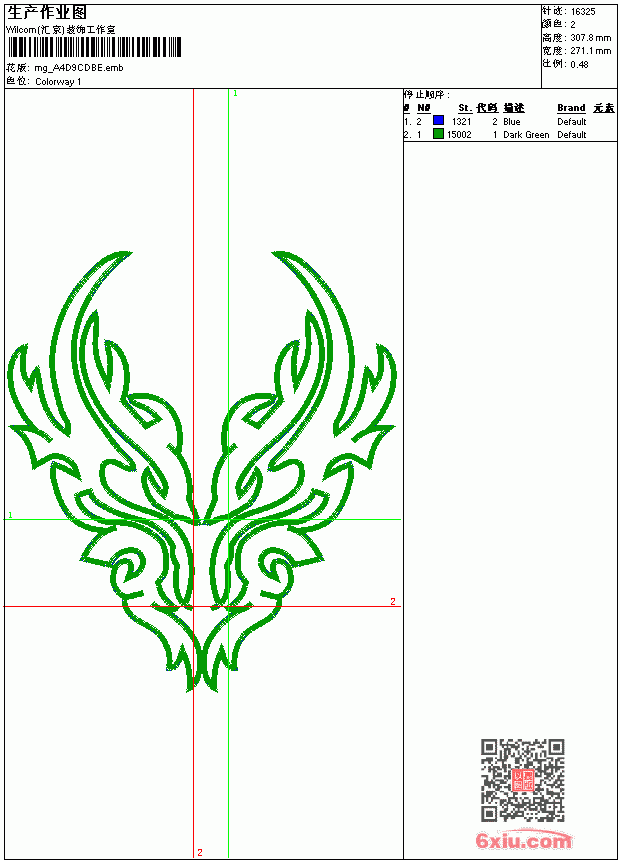
Task: Click the St. column header
Action: 465,108
